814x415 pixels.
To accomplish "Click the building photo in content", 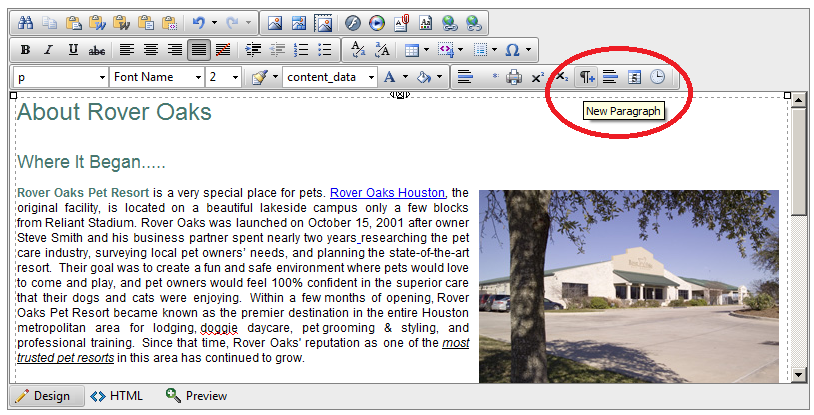I will tap(629, 286).
